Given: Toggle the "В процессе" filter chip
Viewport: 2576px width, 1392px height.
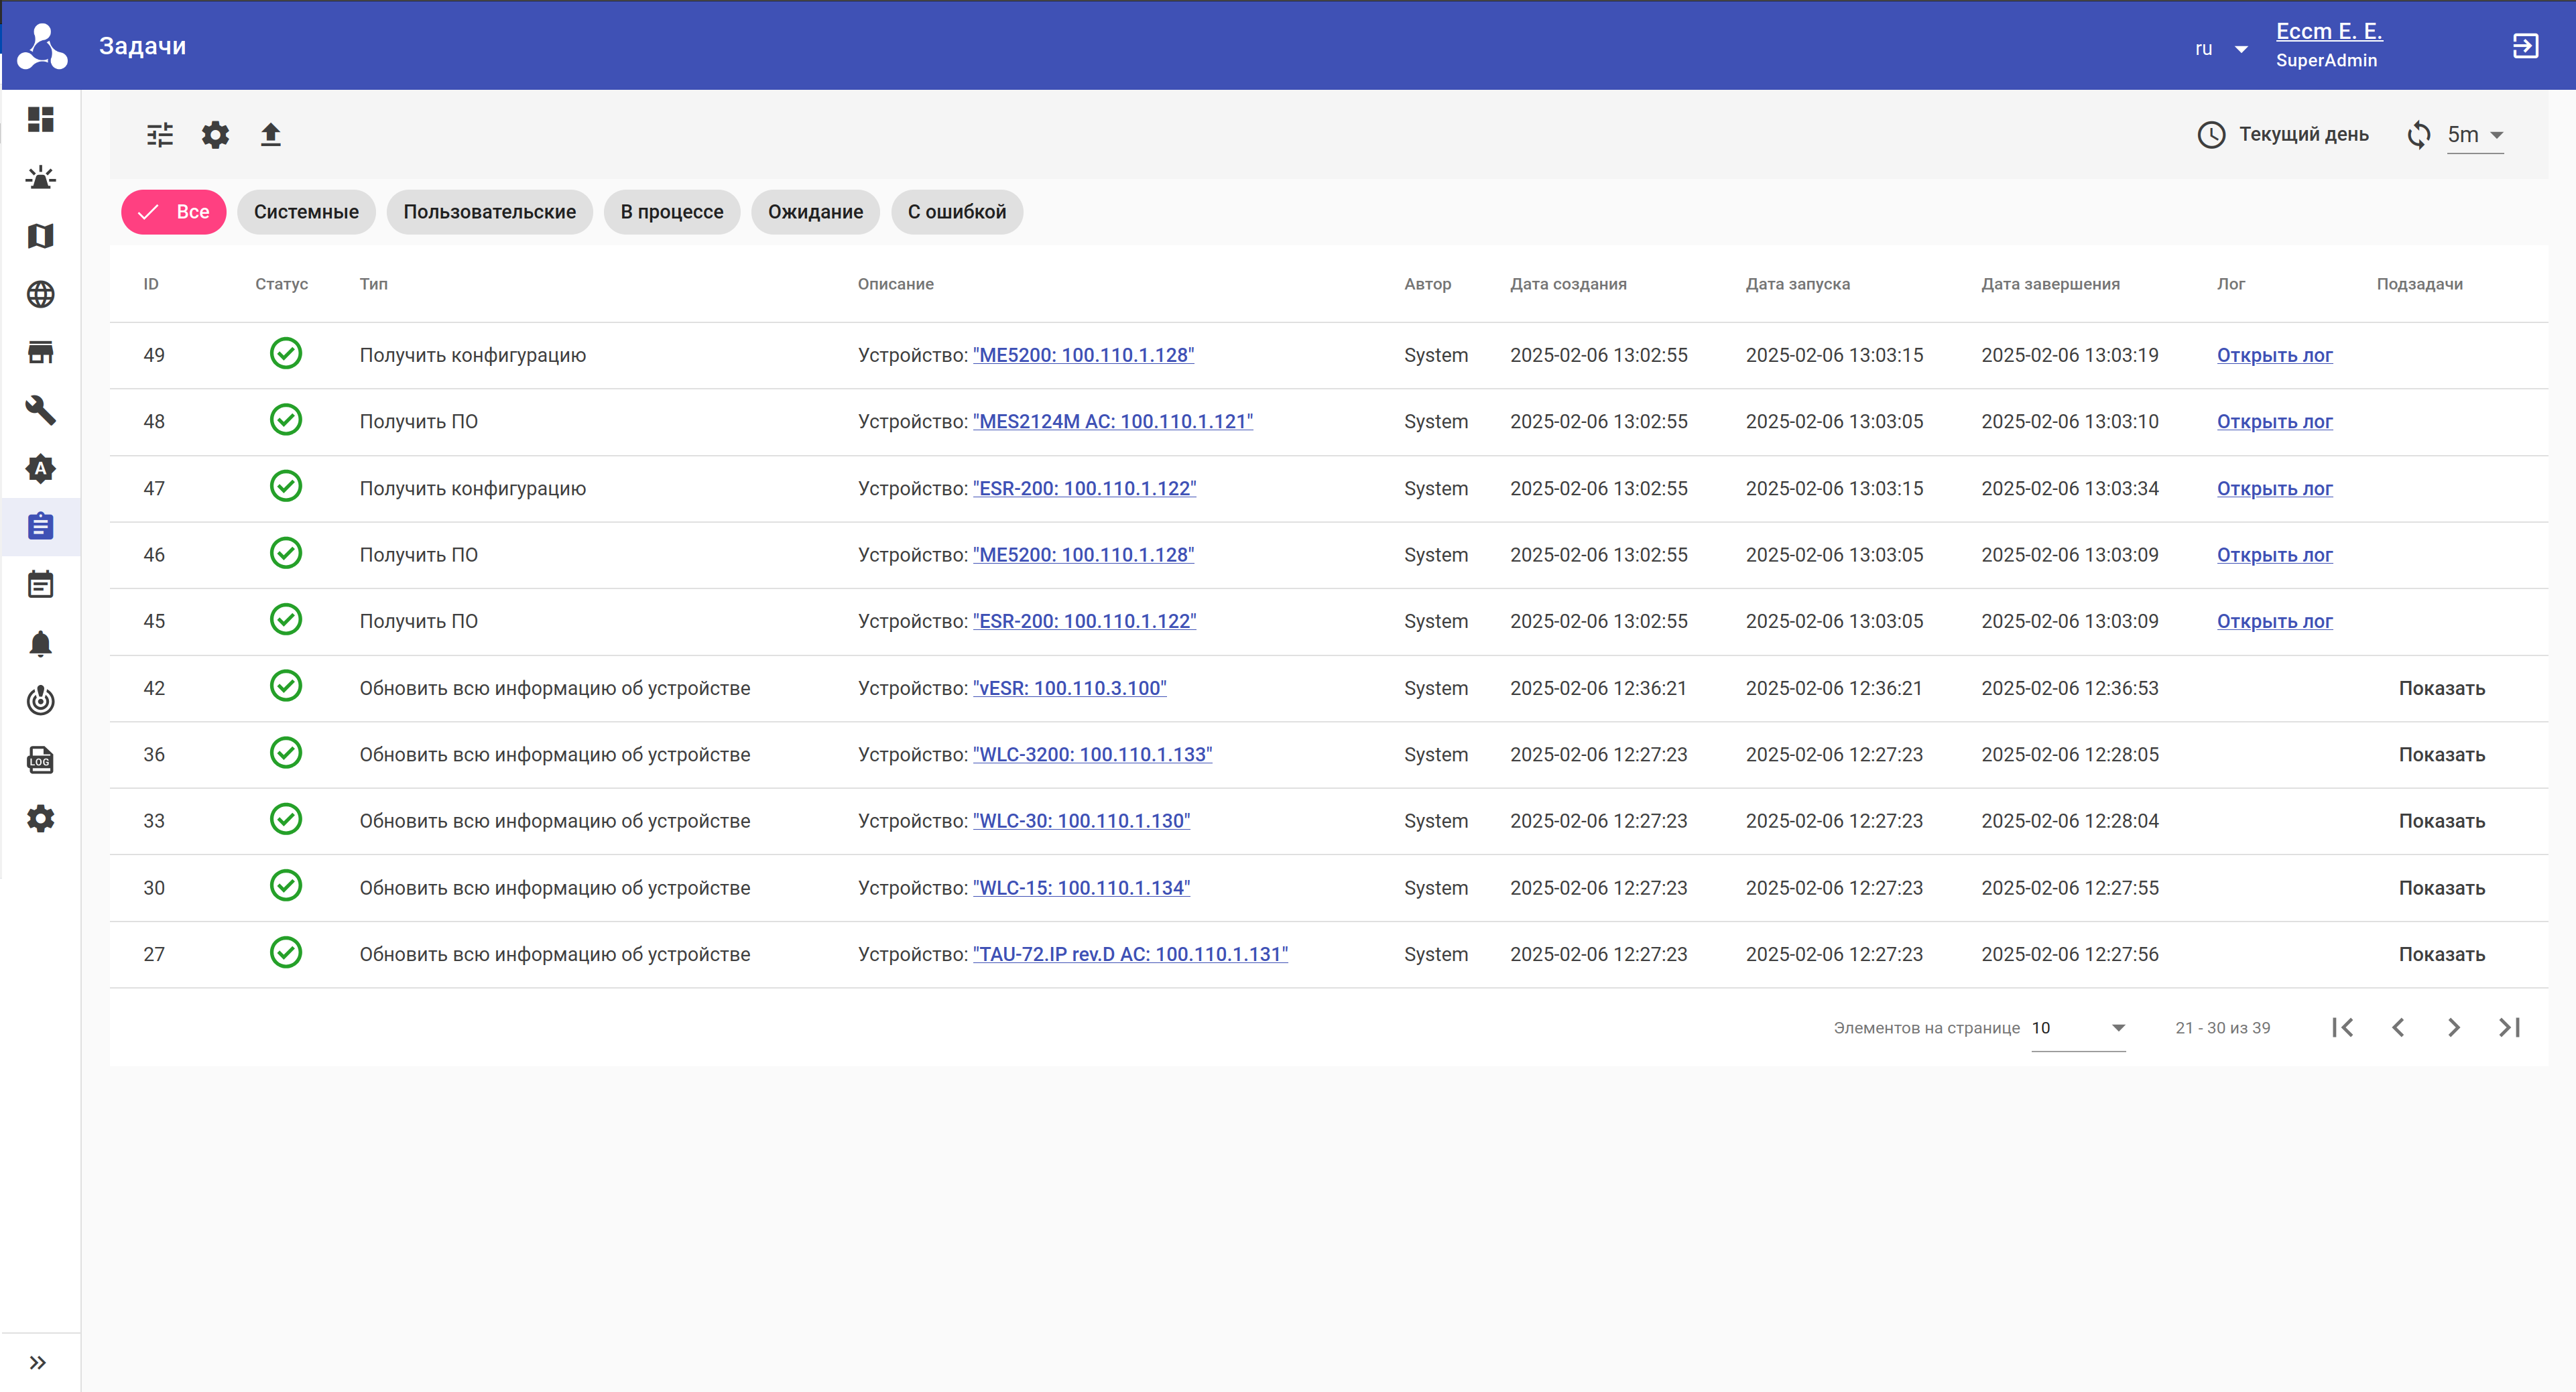Looking at the screenshot, I should click(x=671, y=212).
